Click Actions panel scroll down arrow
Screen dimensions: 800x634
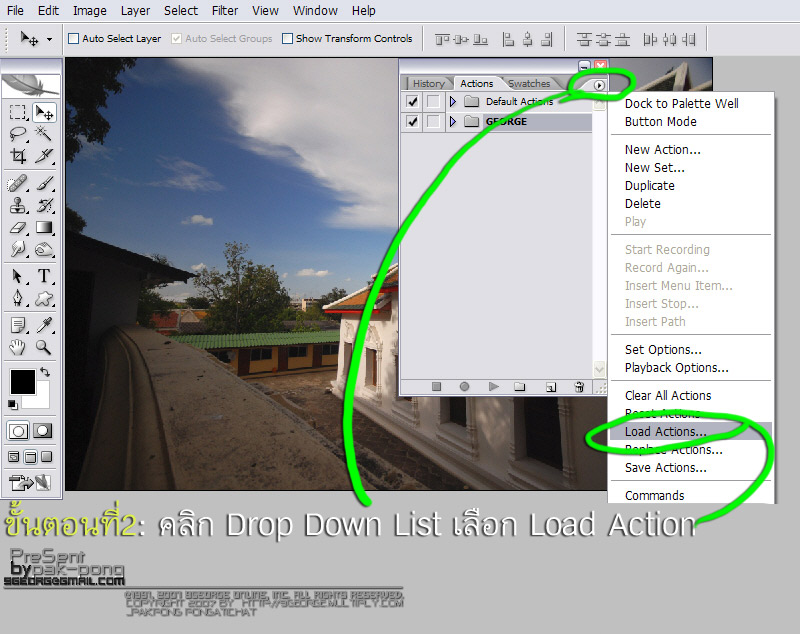click(x=599, y=368)
